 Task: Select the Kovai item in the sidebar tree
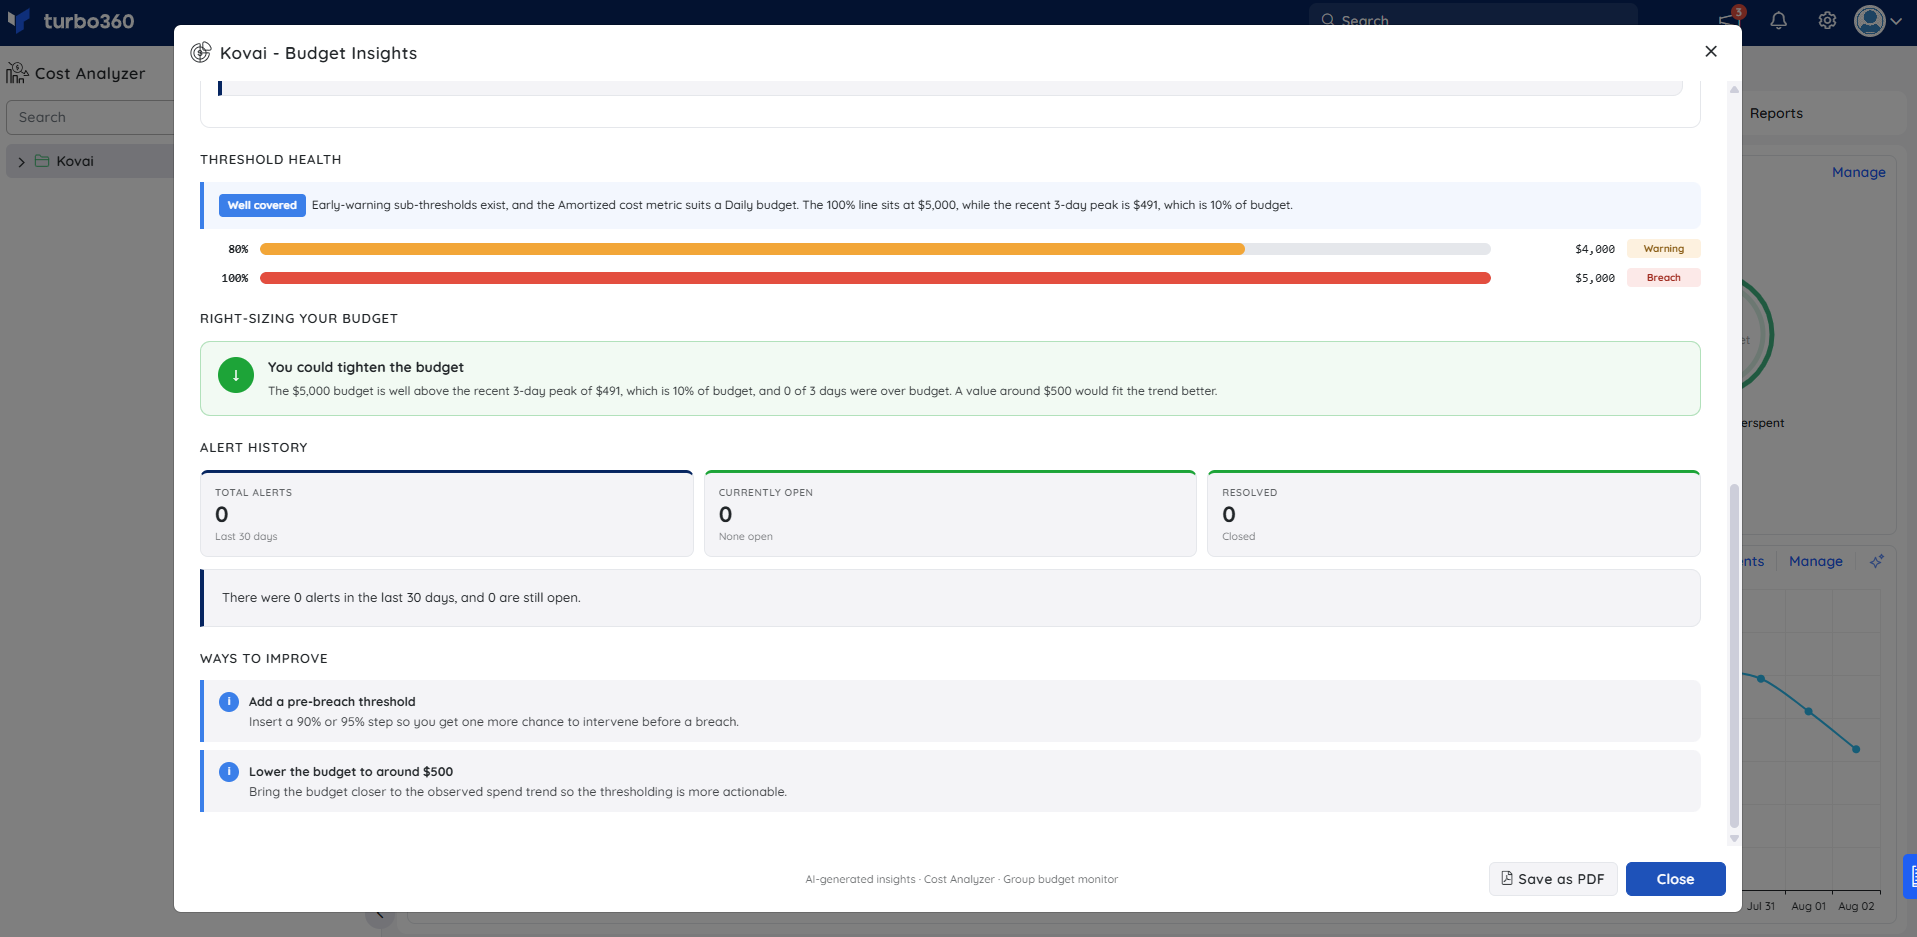(x=90, y=161)
